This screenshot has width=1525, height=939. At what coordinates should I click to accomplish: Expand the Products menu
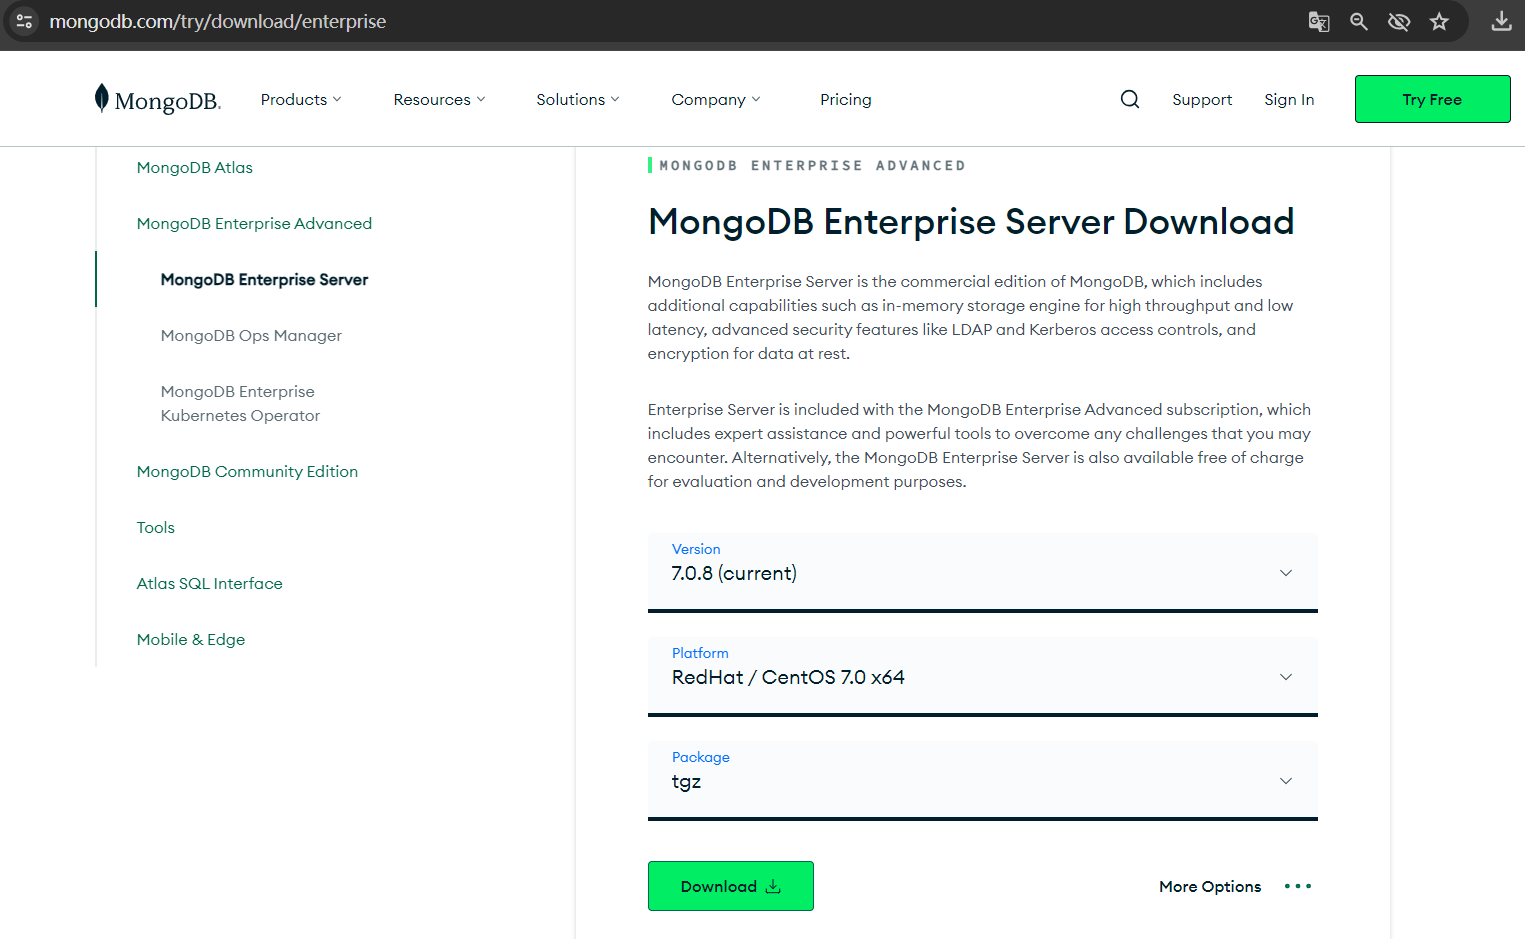click(301, 99)
